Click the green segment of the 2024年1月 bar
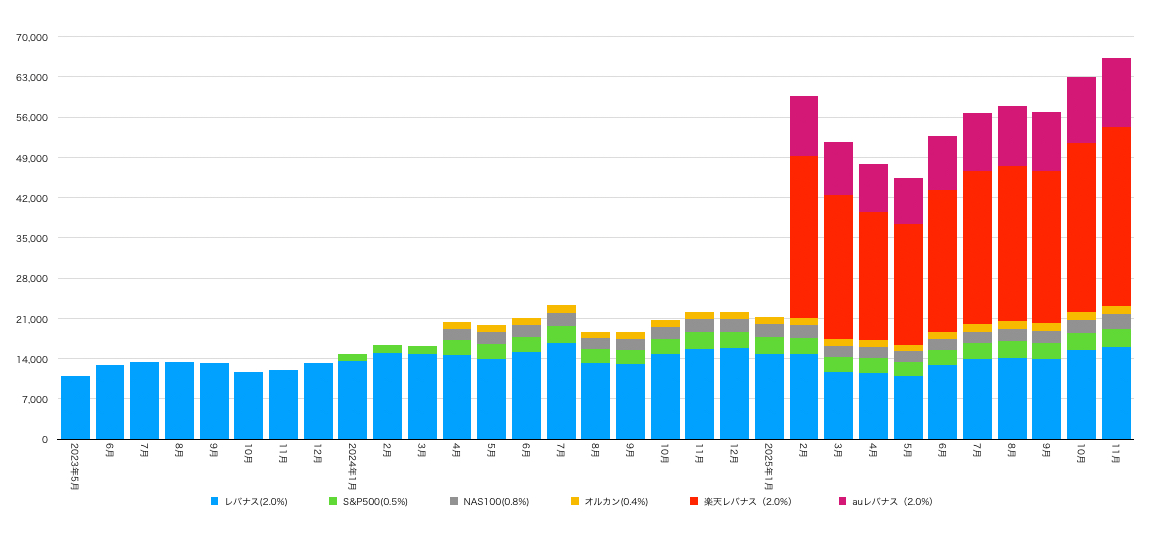The image size is (1151, 534). pyautogui.click(x=352, y=357)
